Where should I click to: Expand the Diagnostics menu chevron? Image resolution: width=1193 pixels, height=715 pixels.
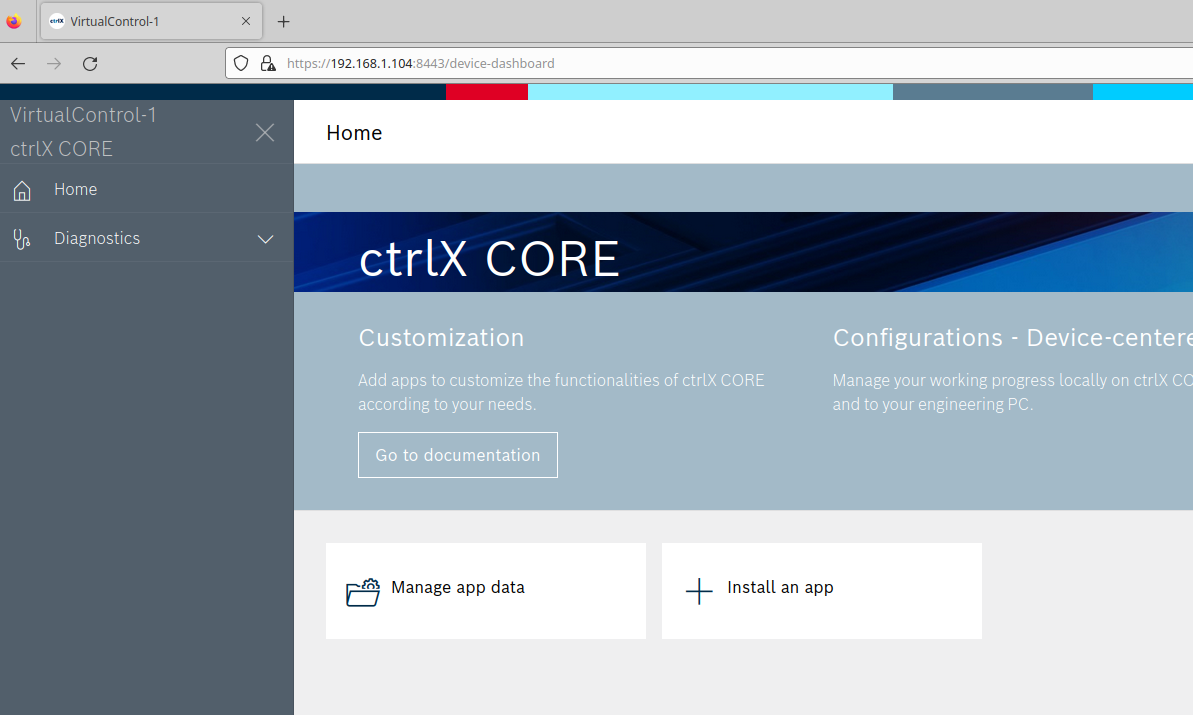265,239
